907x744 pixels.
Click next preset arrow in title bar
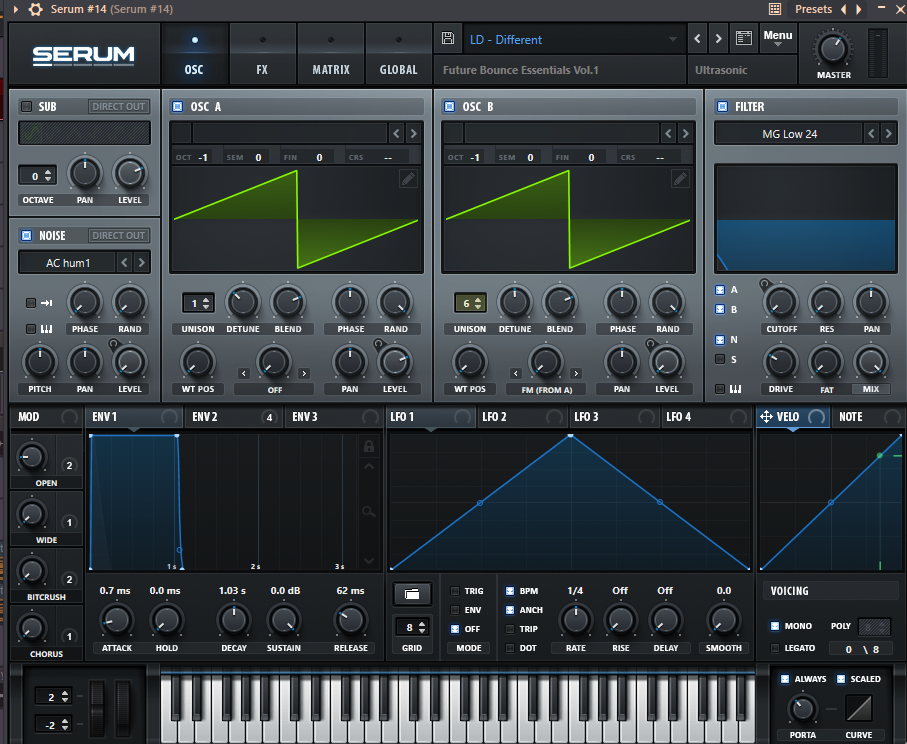click(859, 9)
